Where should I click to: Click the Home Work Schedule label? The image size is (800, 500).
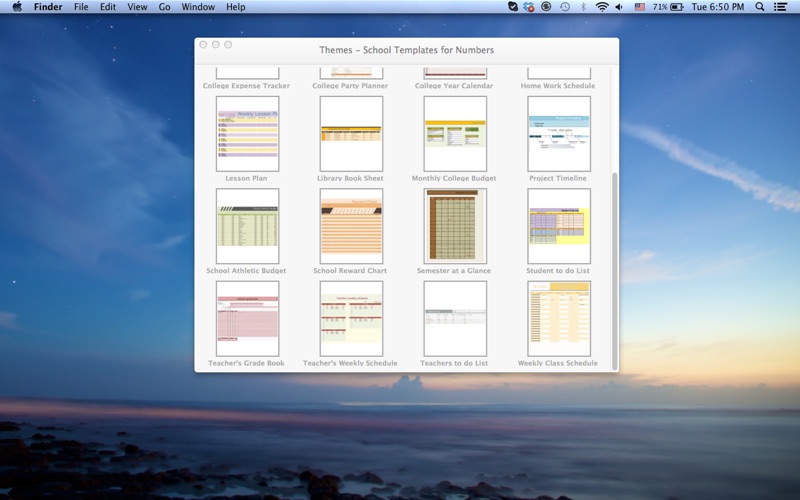click(x=558, y=86)
